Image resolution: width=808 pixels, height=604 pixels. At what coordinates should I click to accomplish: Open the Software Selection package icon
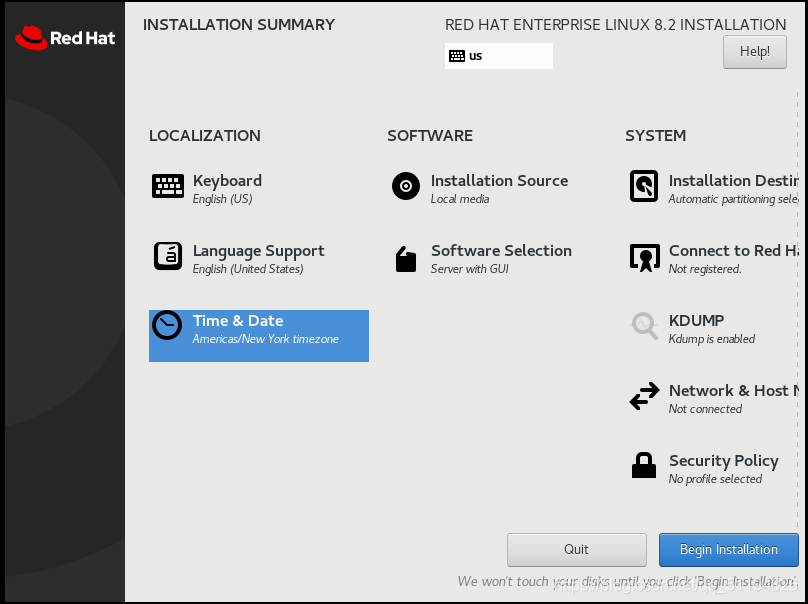406,259
